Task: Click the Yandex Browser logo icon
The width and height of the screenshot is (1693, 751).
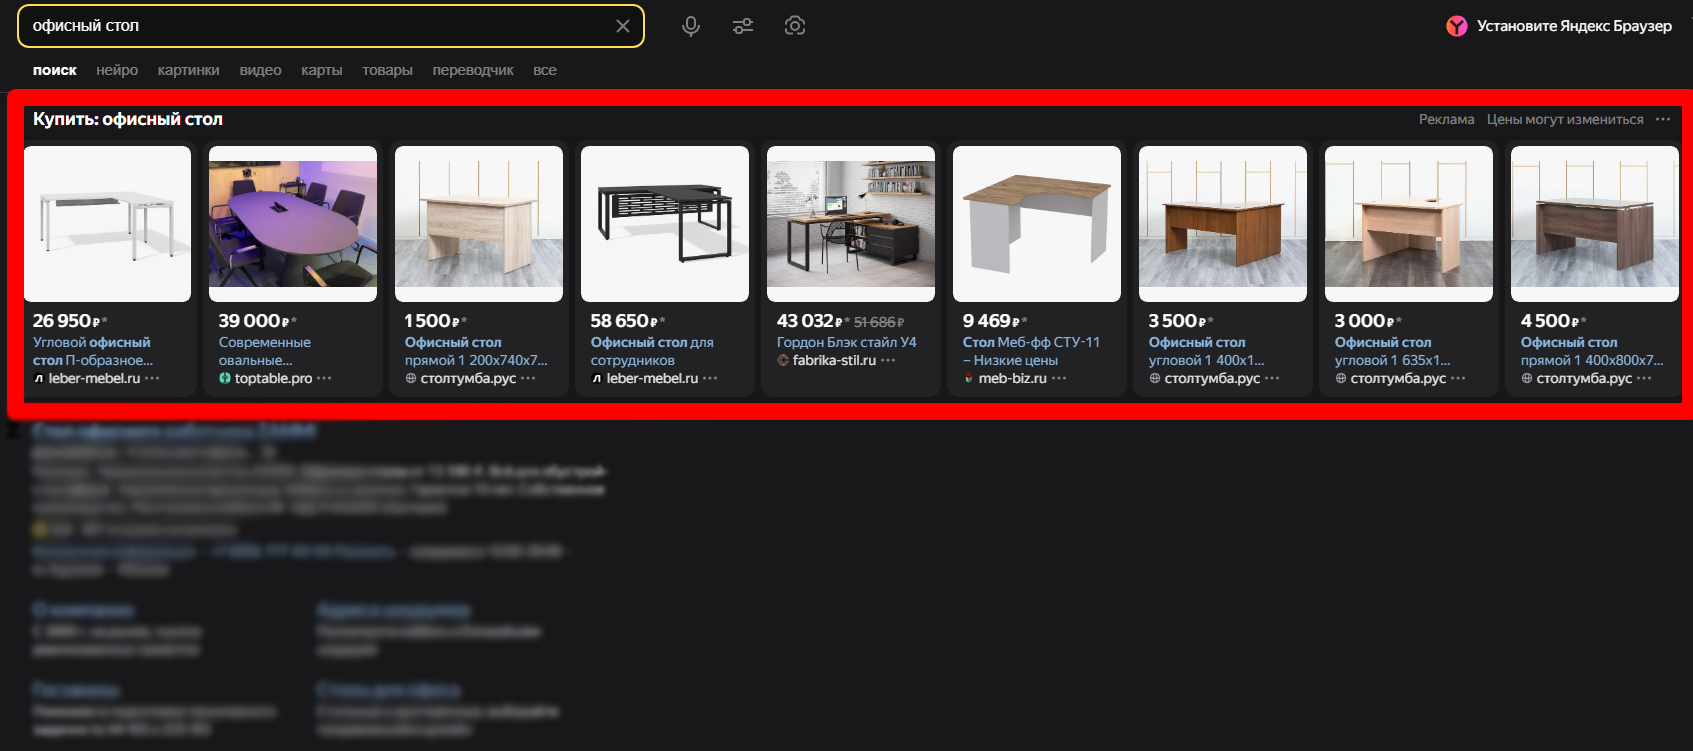Action: pyautogui.click(x=1457, y=26)
